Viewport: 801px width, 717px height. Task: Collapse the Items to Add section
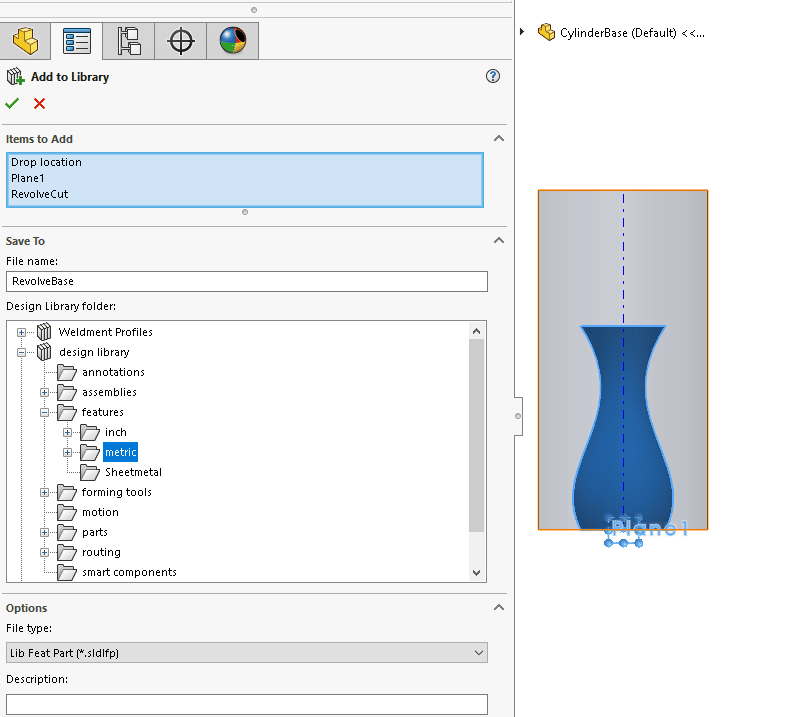pyautogui.click(x=498, y=138)
